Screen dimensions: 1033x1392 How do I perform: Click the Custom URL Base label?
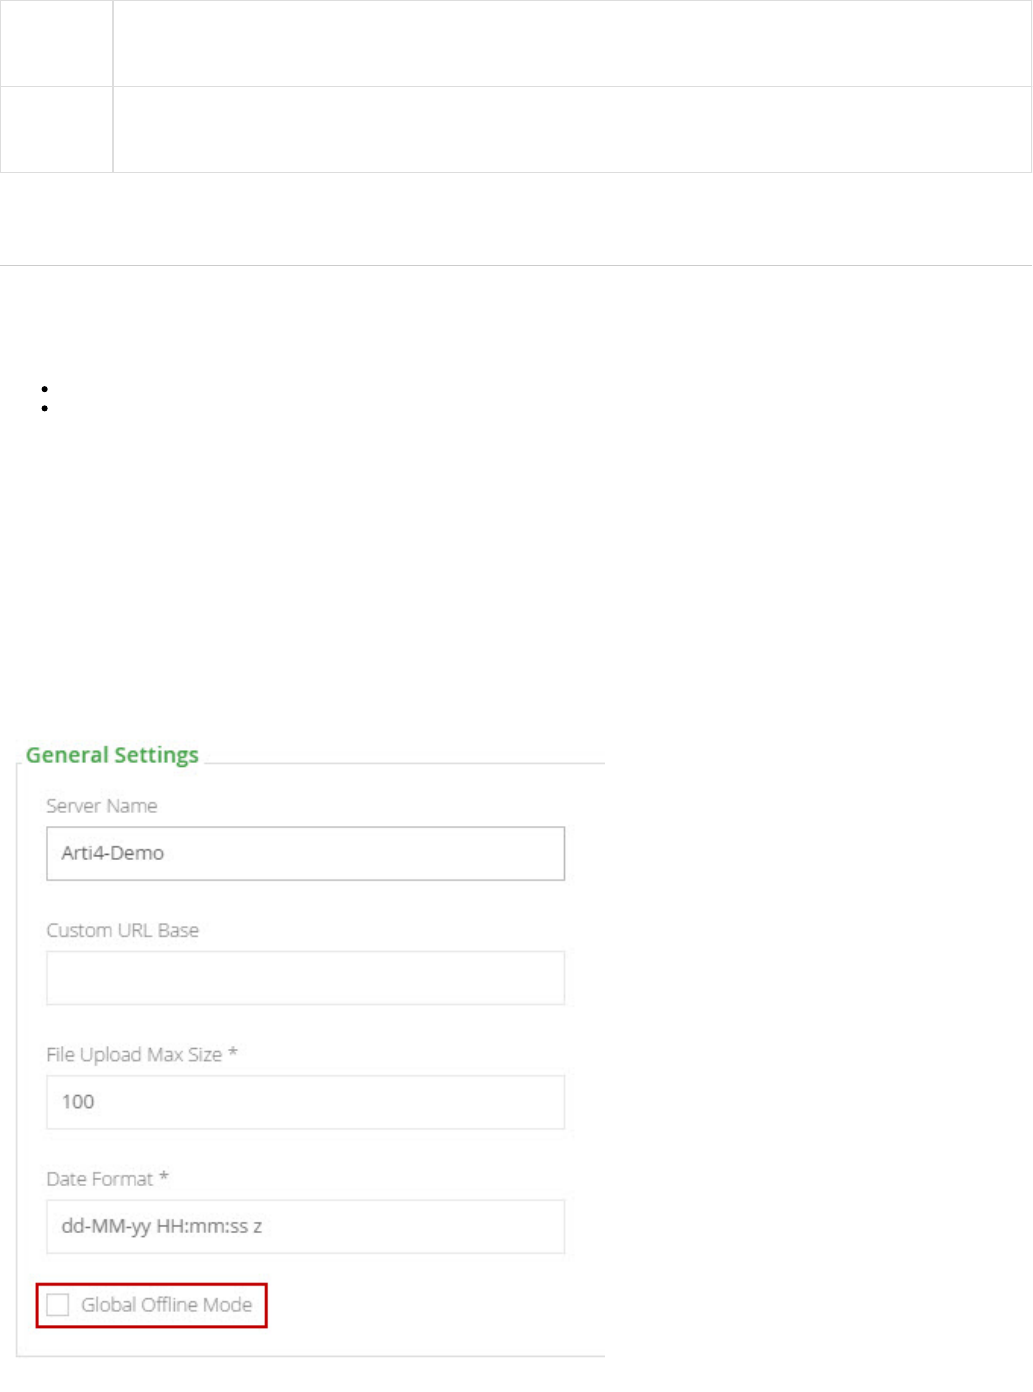[x=122, y=930]
